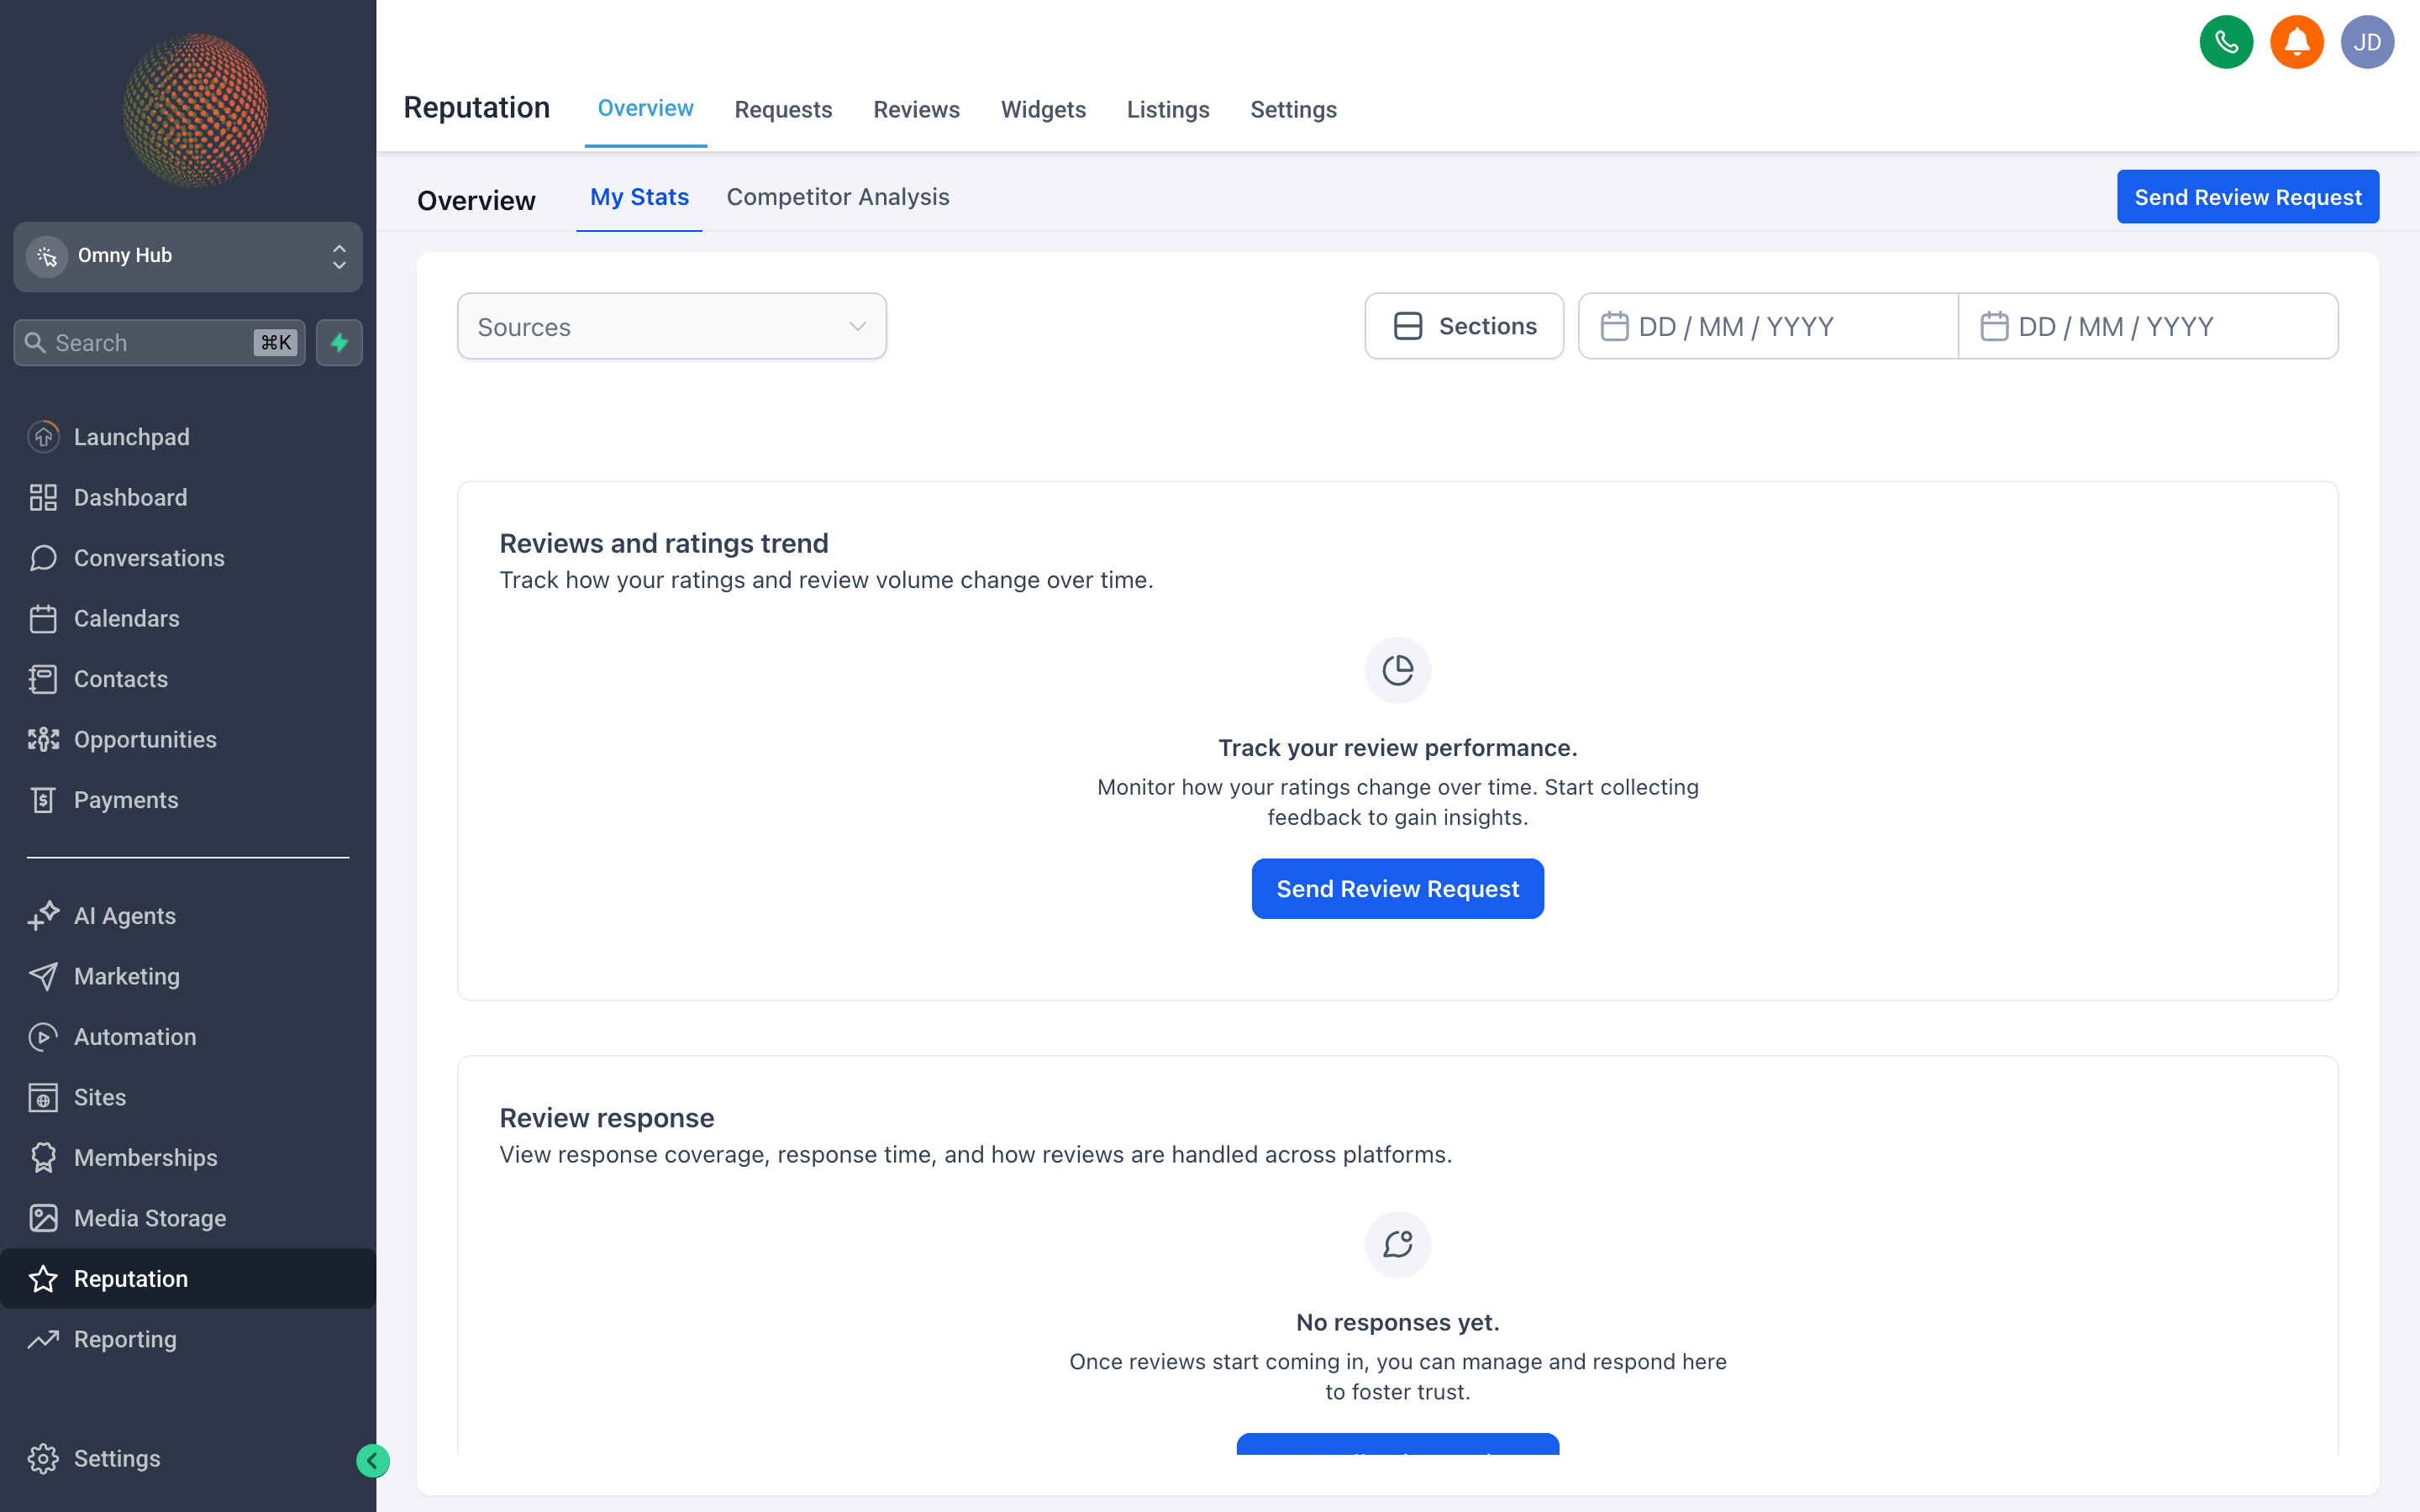
Task: Click the green lightning quick actions icon
Action: click(339, 343)
